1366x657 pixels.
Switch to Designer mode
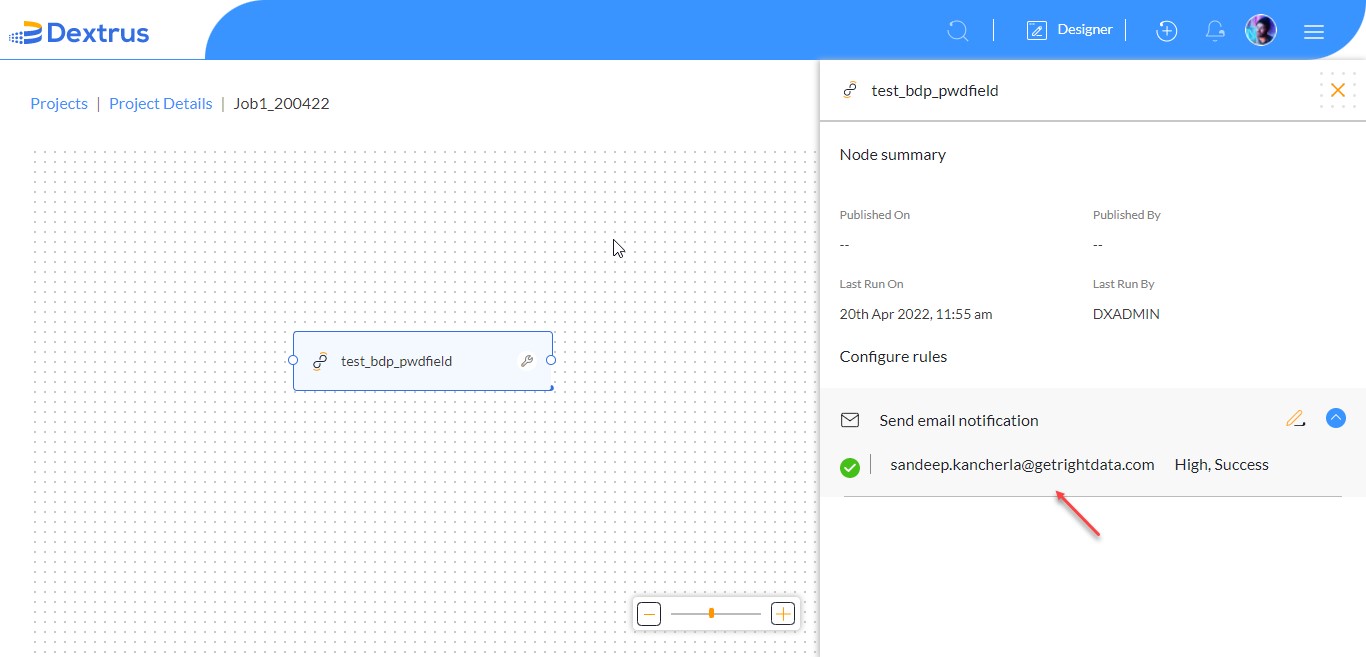[1070, 30]
